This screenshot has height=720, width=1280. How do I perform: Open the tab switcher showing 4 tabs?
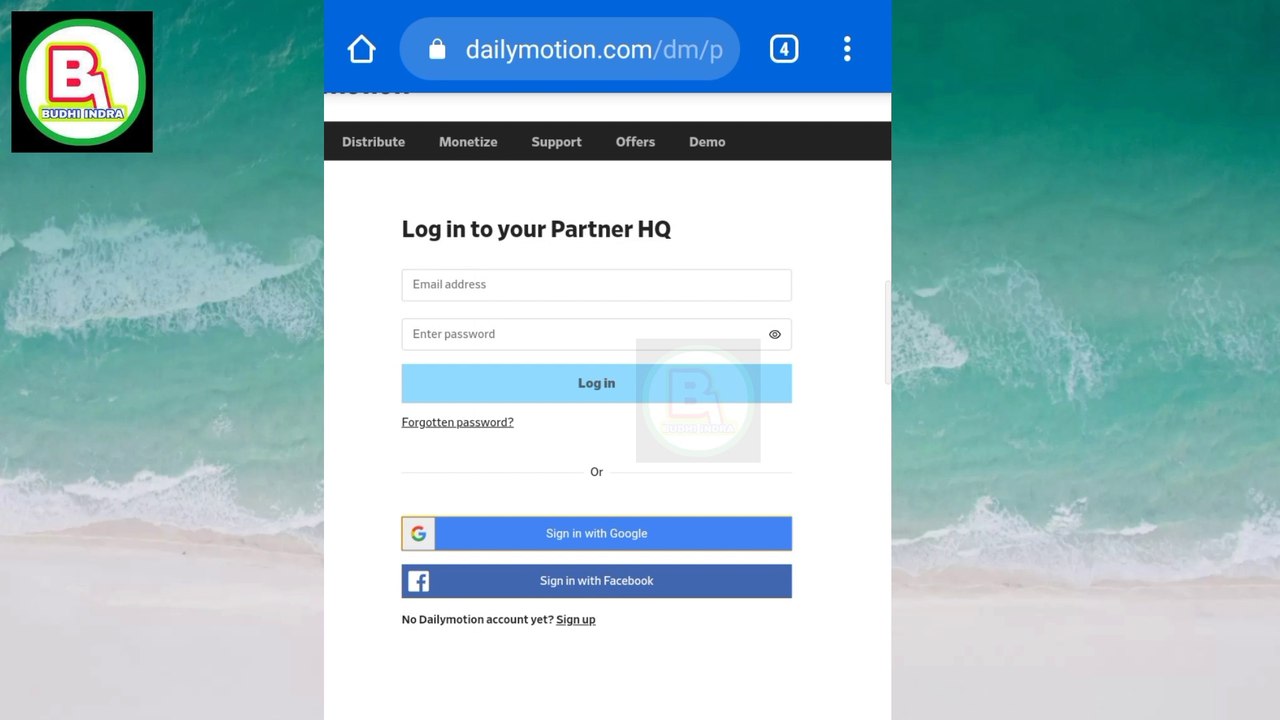[784, 49]
